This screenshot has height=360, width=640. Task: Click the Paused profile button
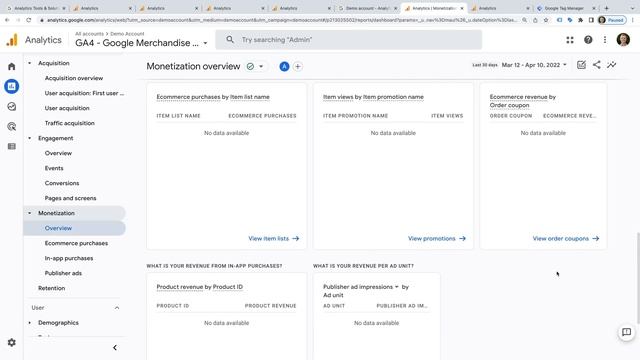(611, 20)
